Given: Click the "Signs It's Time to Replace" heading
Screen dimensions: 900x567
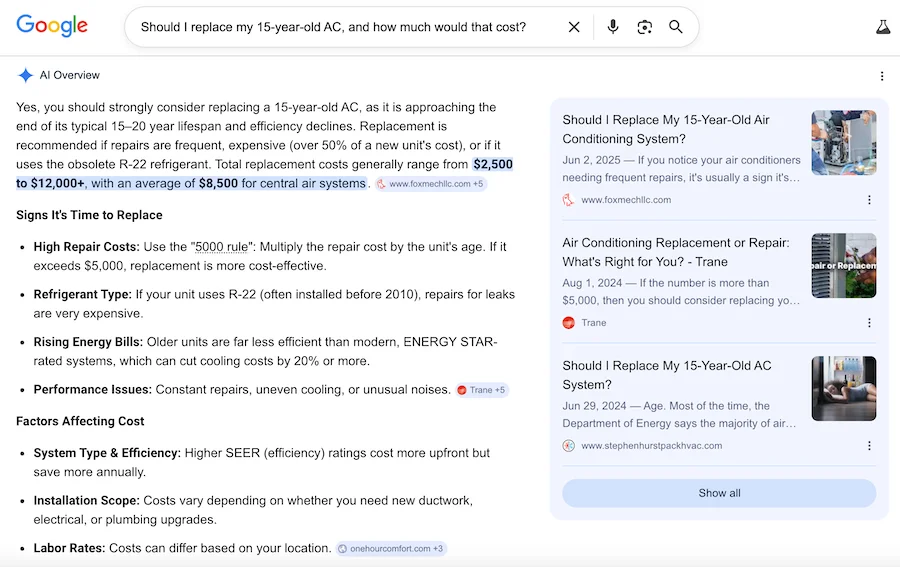Looking at the screenshot, I should [x=89, y=215].
